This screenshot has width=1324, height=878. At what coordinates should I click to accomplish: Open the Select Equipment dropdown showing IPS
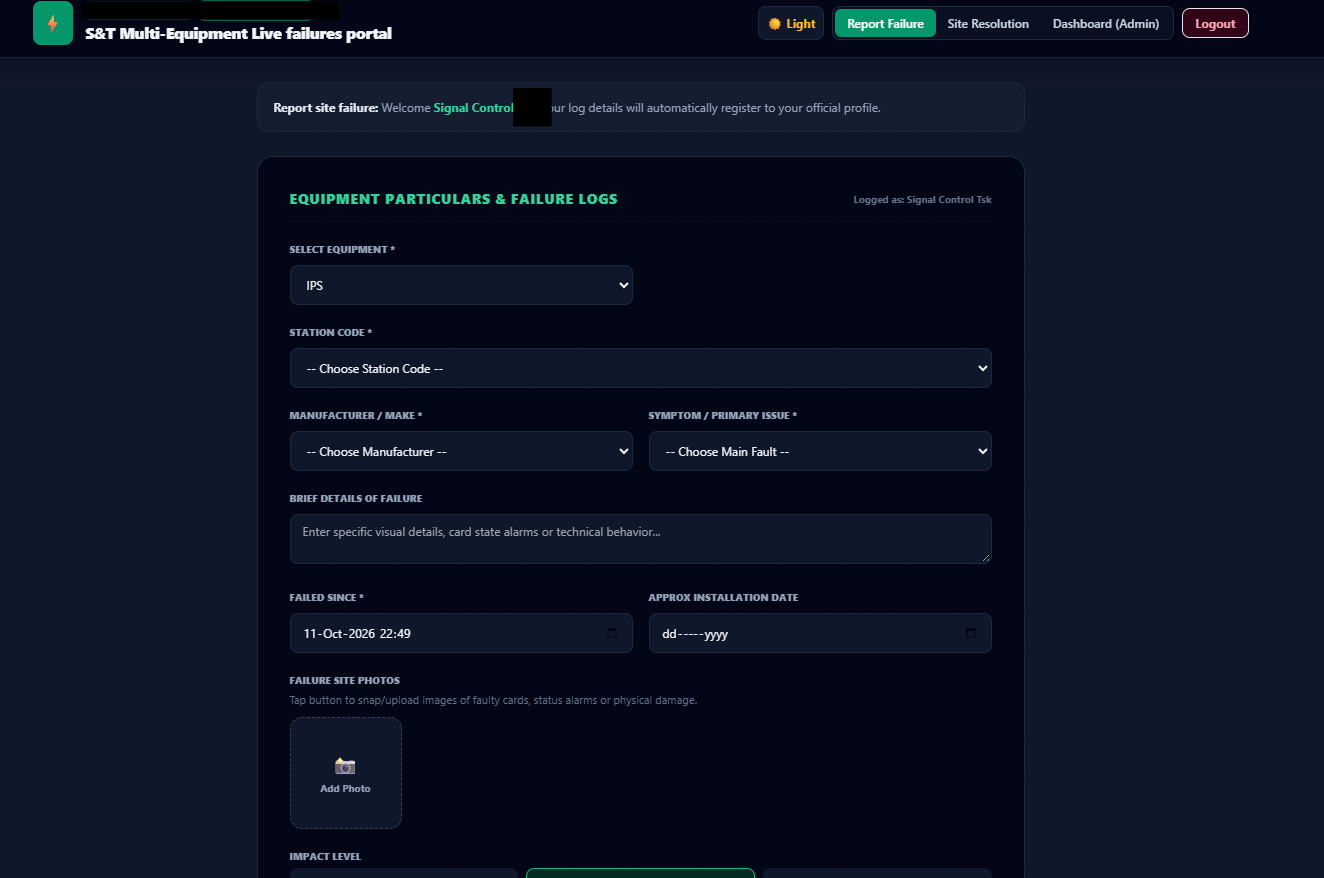(x=461, y=285)
